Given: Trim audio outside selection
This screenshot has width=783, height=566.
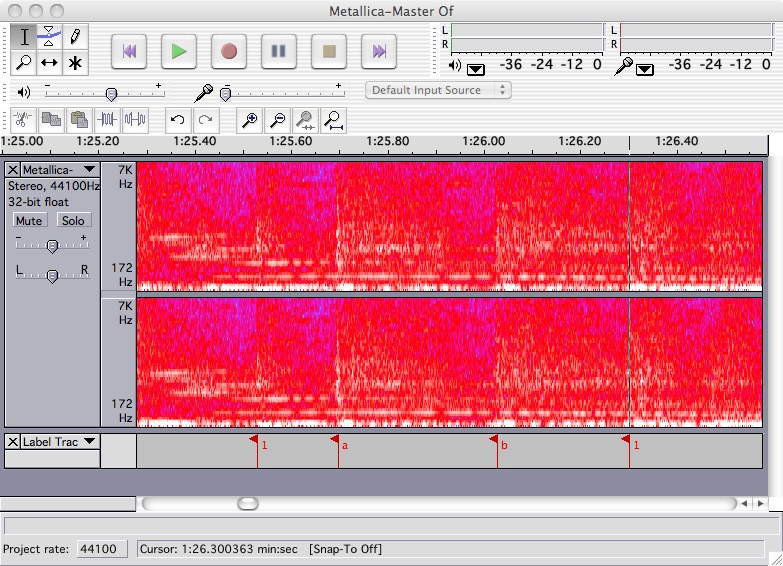Looking at the screenshot, I should coord(107,120).
